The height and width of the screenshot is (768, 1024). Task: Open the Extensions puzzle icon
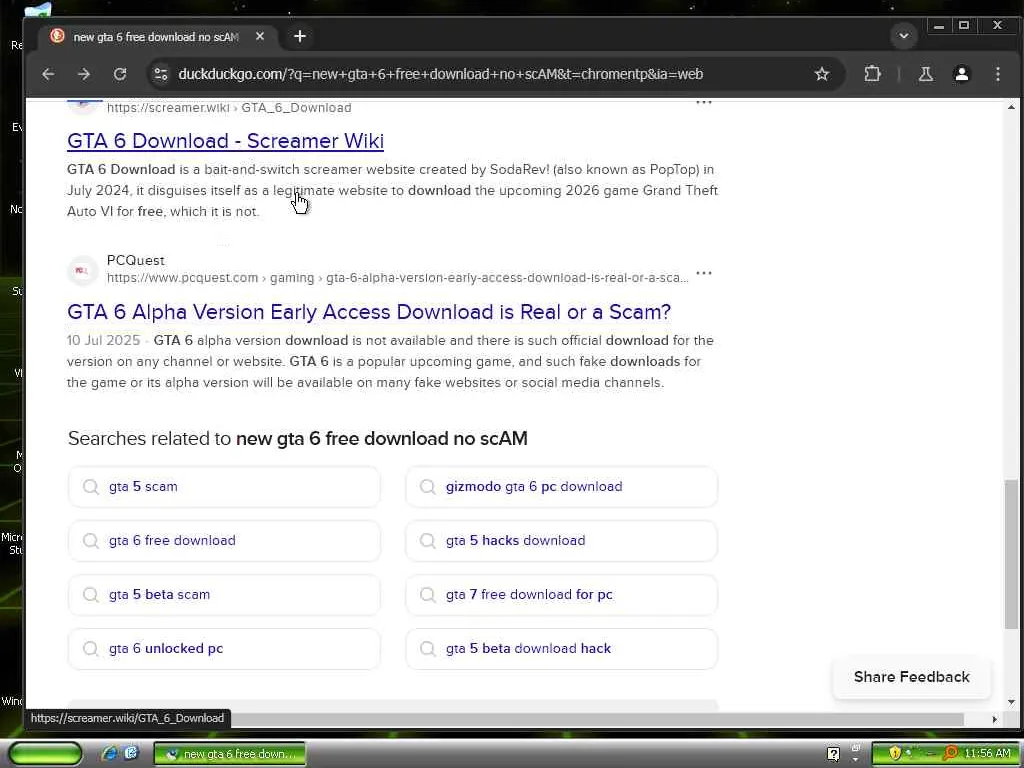click(872, 74)
